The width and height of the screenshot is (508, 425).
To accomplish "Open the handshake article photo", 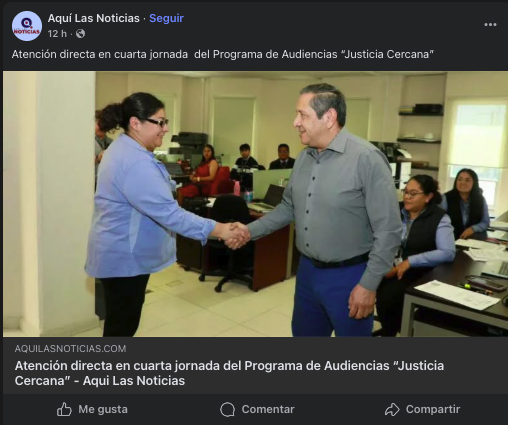I will [255, 204].
